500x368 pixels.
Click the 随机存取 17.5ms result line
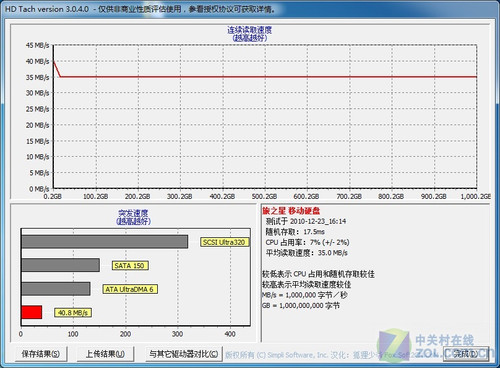coord(295,232)
